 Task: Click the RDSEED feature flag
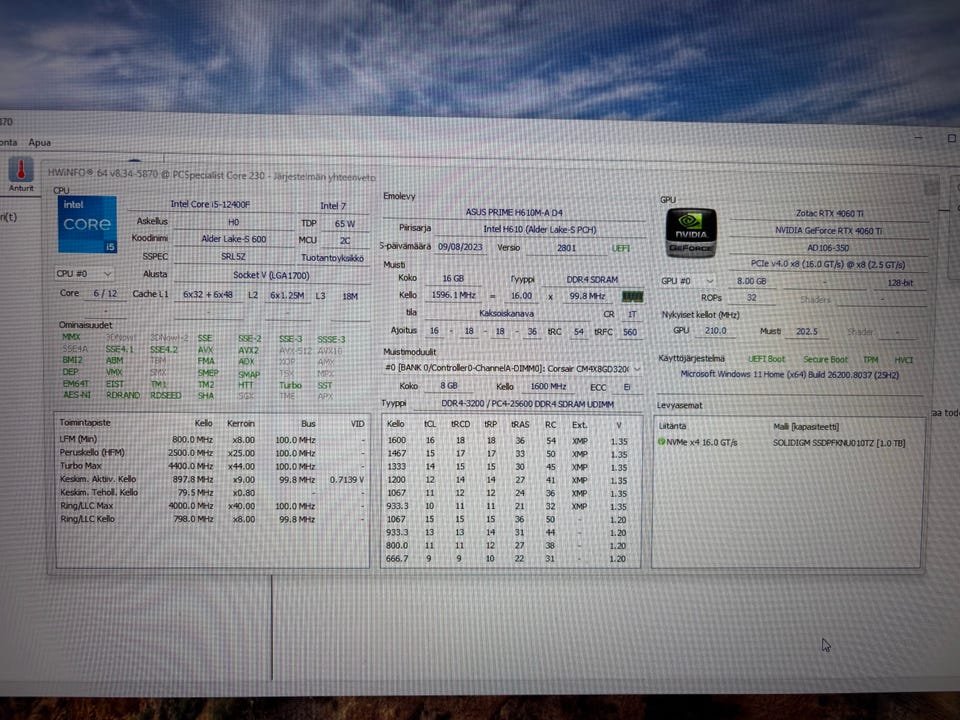click(x=165, y=396)
